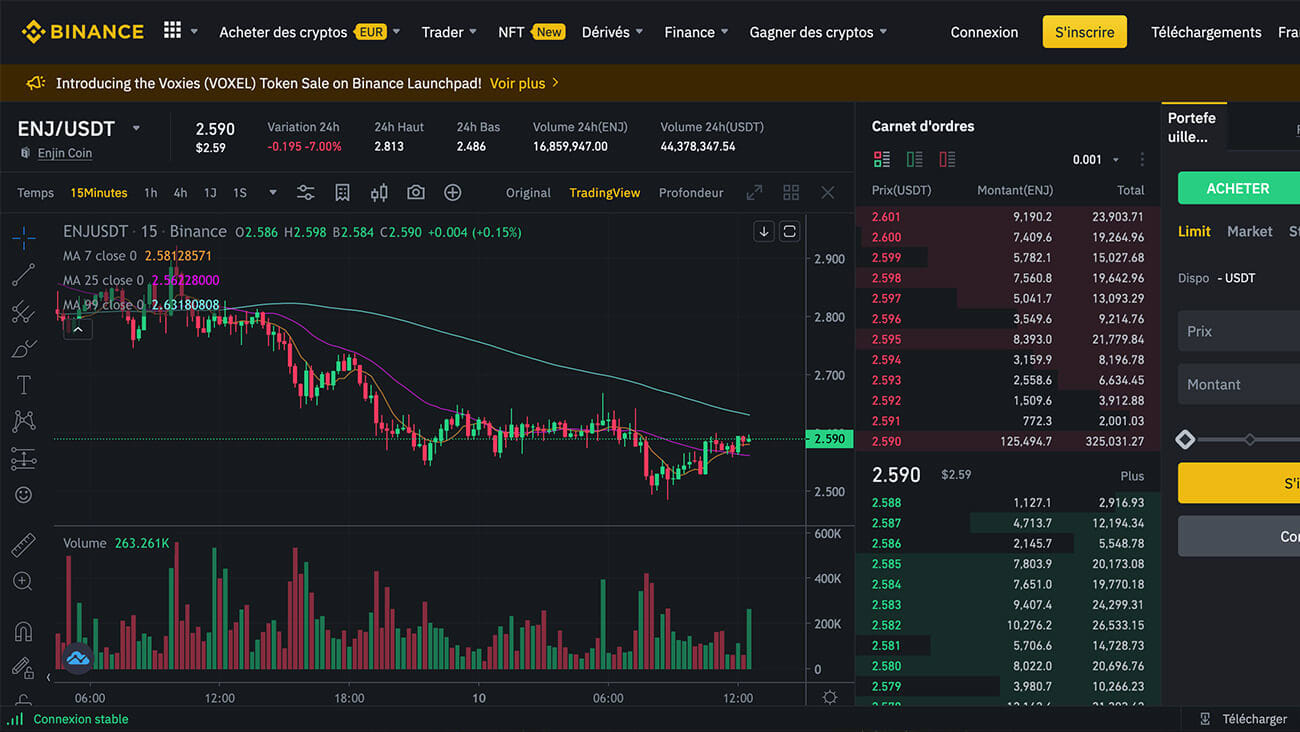
Task: Select the 1h interval
Action: pos(150,193)
